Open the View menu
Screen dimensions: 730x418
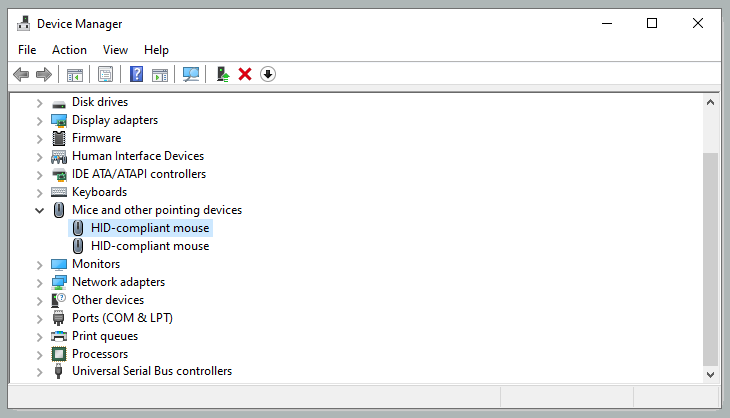115,50
